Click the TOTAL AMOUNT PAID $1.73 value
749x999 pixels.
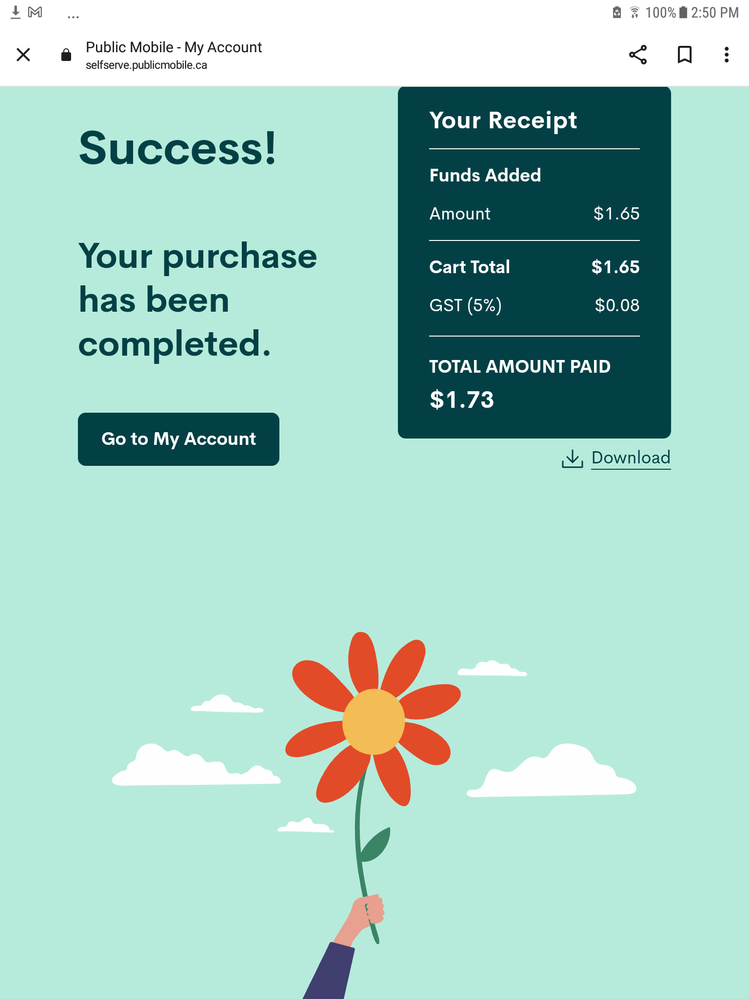click(x=462, y=400)
